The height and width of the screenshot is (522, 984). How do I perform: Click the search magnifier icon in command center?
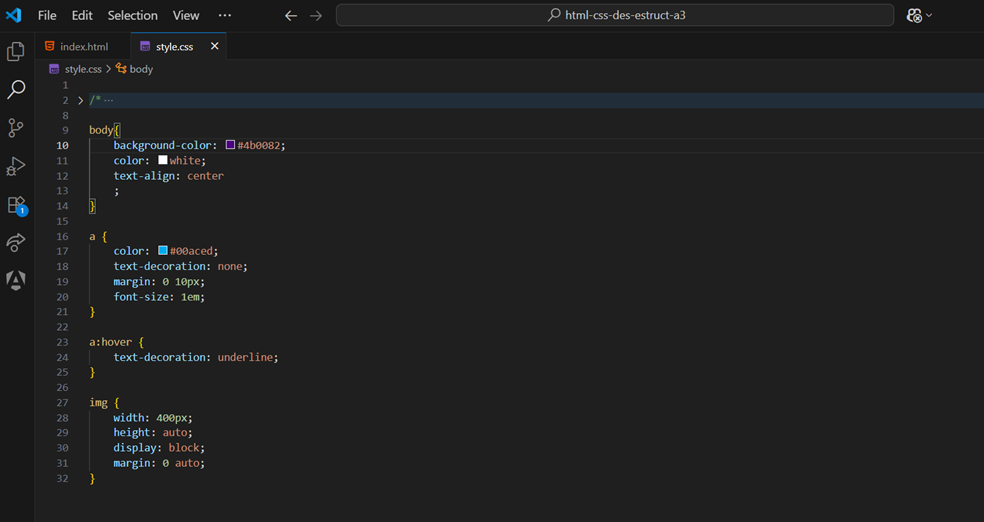pos(554,14)
